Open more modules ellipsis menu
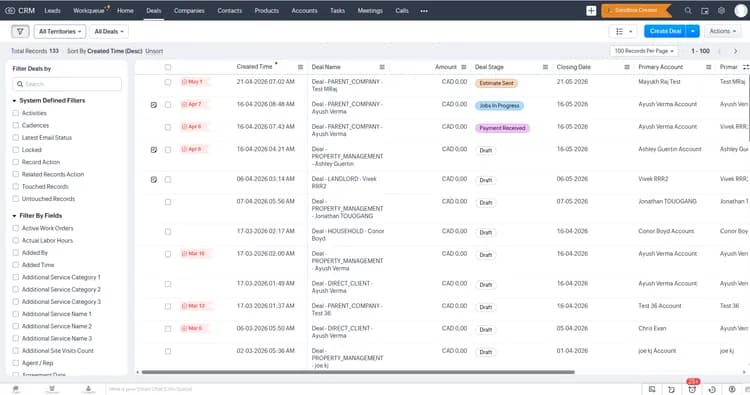The height and width of the screenshot is (395, 750). (424, 11)
